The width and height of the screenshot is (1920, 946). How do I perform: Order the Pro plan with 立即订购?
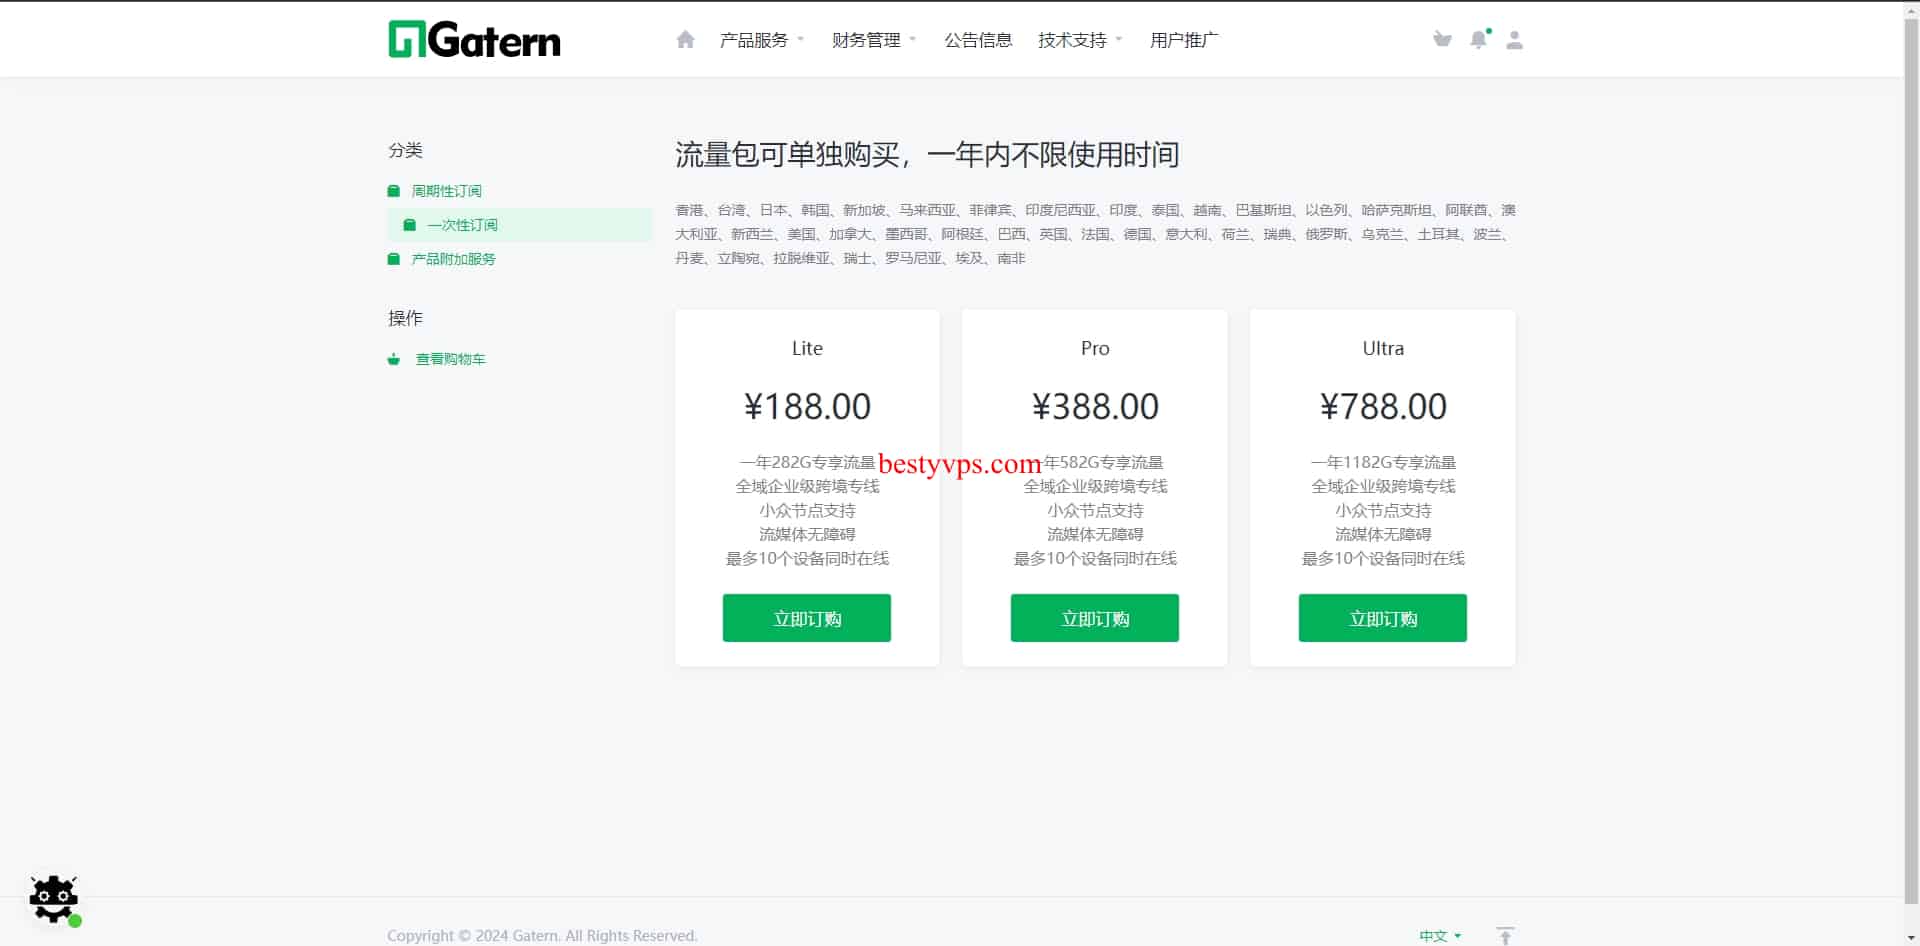tap(1094, 618)
